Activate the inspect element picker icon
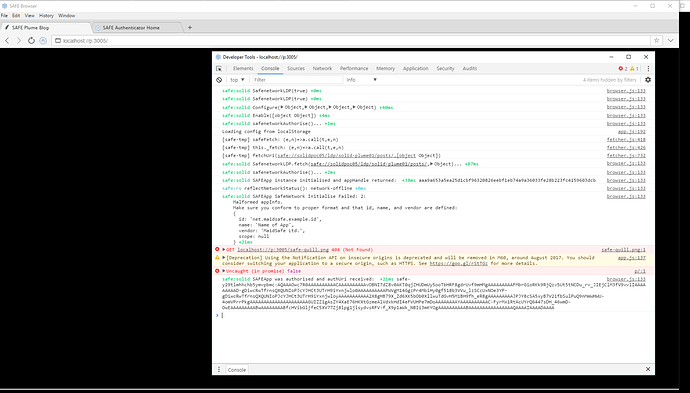 (x=219, y=69)
